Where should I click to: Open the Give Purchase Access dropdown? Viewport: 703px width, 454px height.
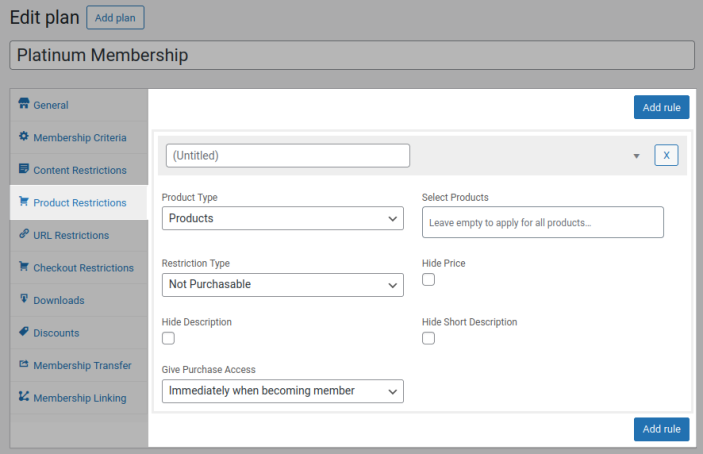tap(282, 391)
